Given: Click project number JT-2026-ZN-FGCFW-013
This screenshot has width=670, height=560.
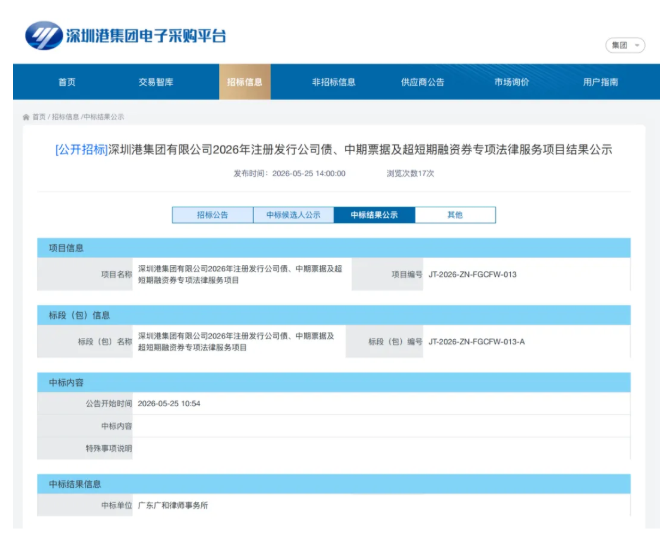Looking at the screenshot, I should pyautogui.click(x=473, y=275).
